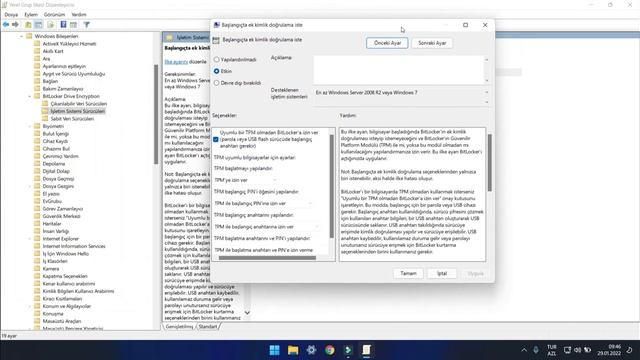Image resolution: width=640 pixels, height=360 pixels.
Task: Expand the 'Internet Explorer' tree node
Action: 29,239
